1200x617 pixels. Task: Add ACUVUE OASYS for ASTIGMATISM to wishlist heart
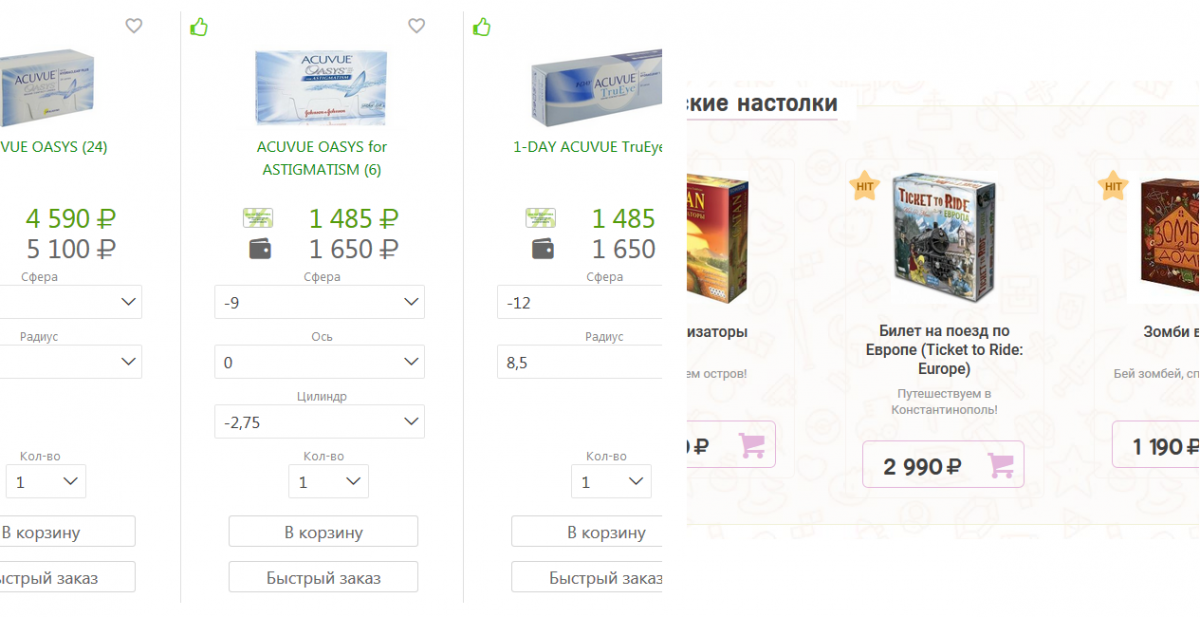[417, 26]
